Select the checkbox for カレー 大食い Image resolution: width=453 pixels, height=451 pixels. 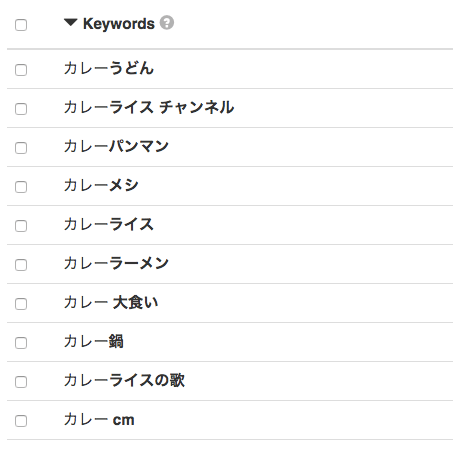pos(21,304)
